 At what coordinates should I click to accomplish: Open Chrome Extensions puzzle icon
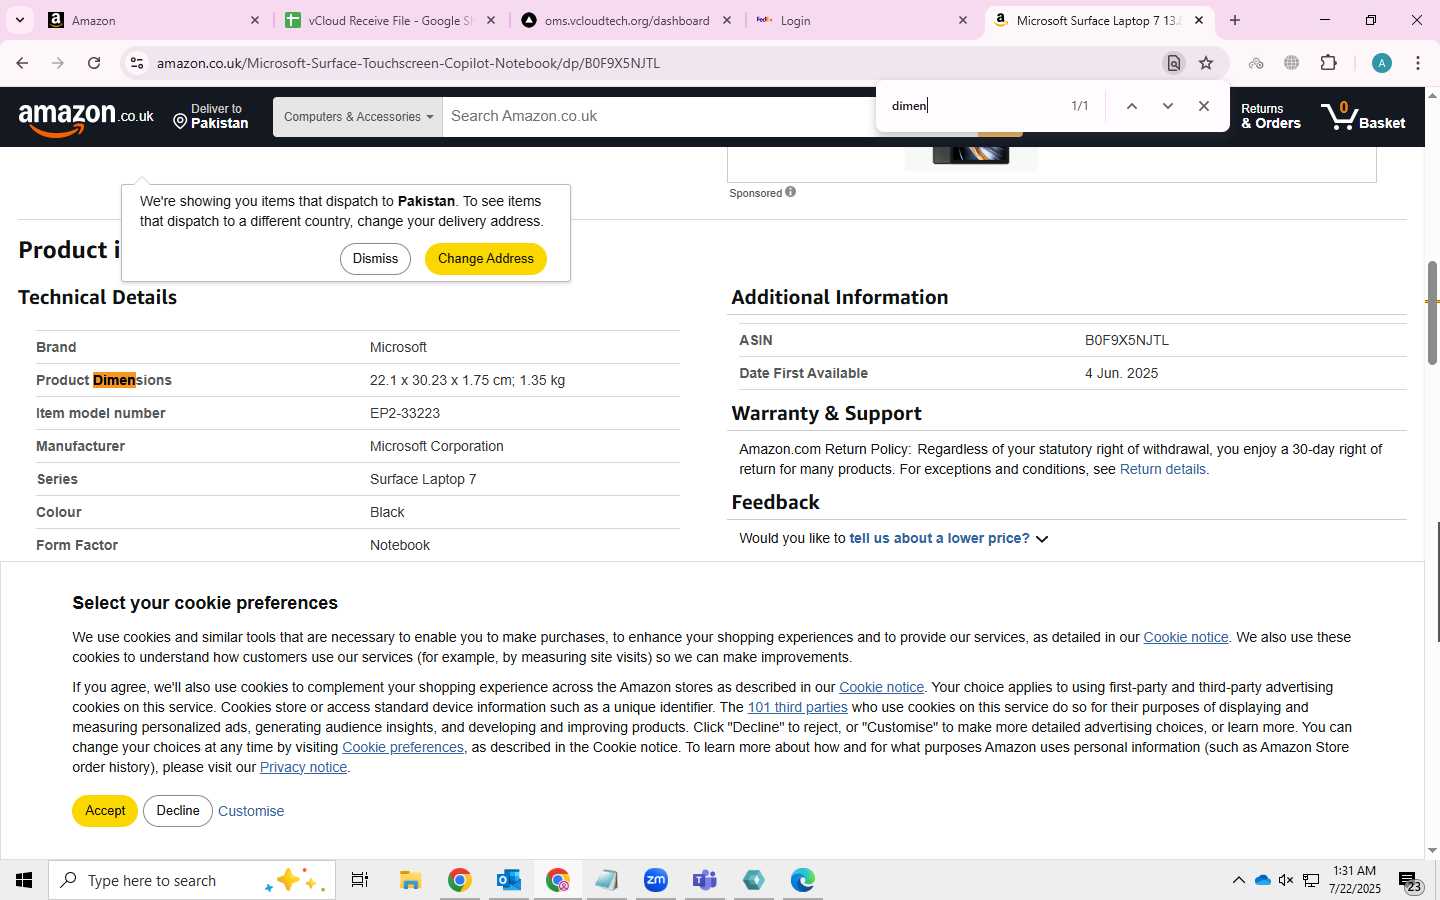[1328, 63]
